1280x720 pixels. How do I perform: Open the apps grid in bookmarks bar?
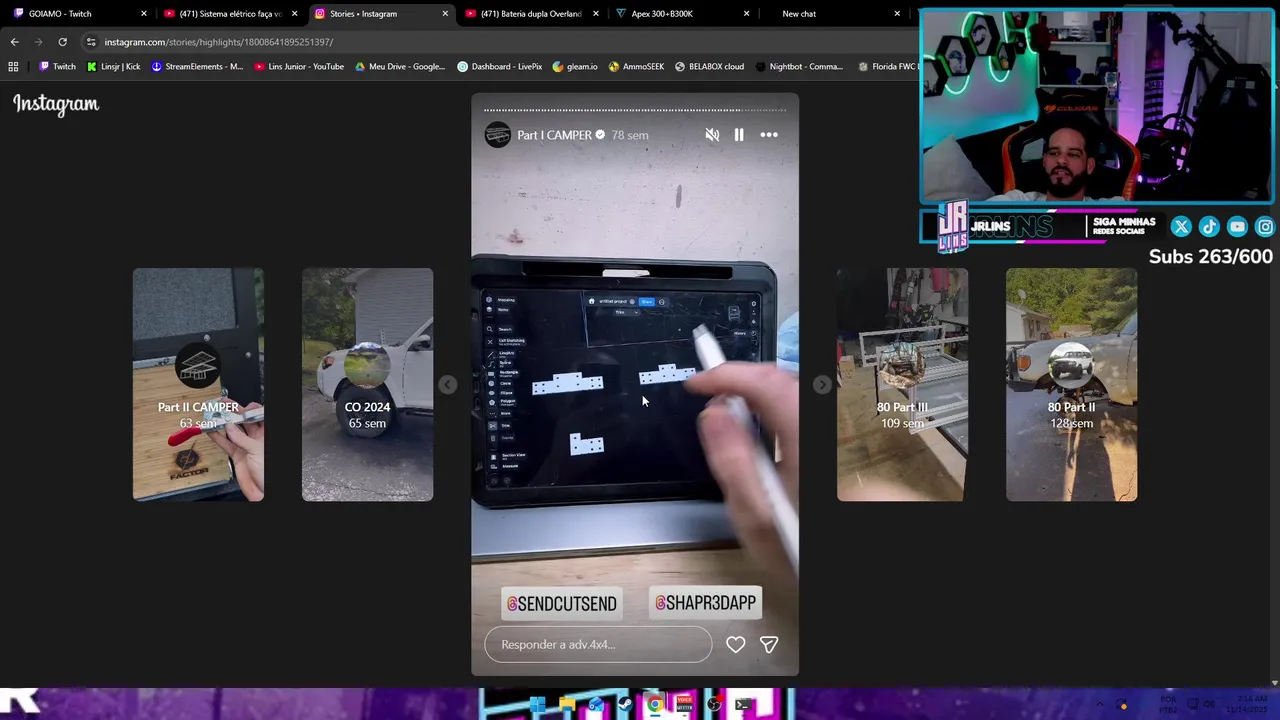13,67
